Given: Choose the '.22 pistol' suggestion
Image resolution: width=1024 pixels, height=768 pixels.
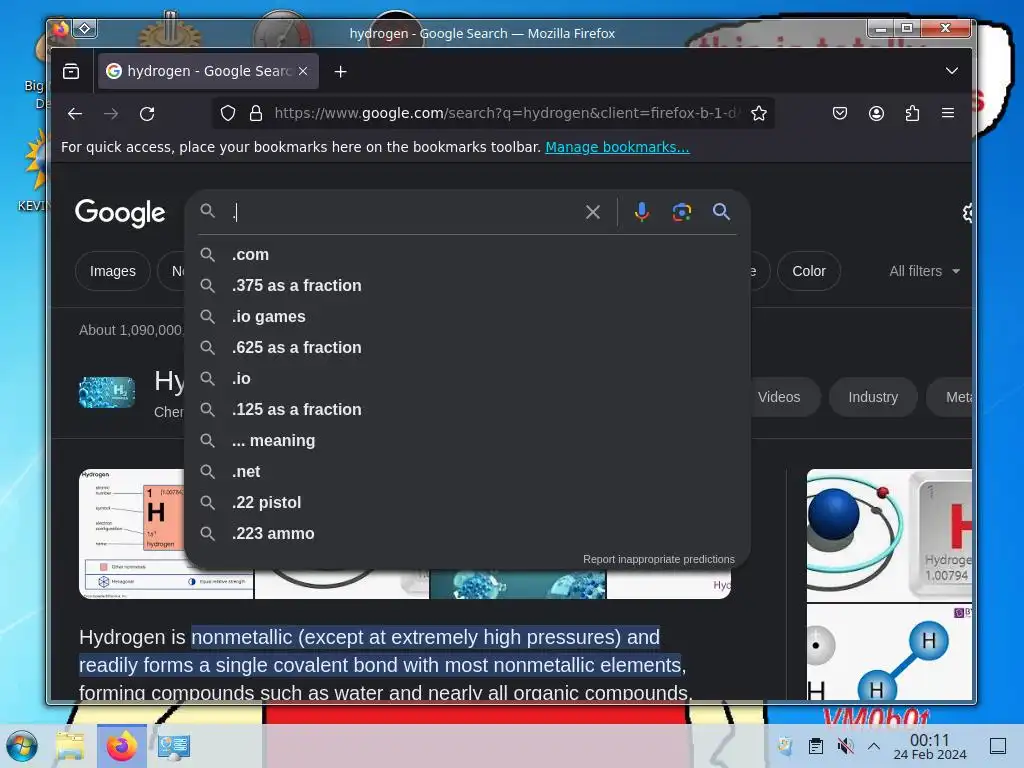Looking at the screenshot, I should (468, 503).
